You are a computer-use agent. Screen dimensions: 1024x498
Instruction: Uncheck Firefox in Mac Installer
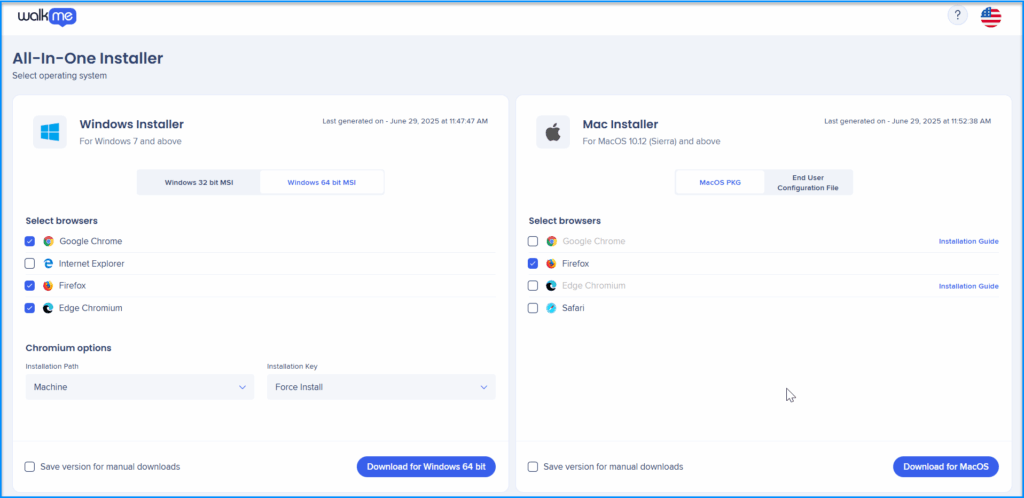click(x=533, y=264)
